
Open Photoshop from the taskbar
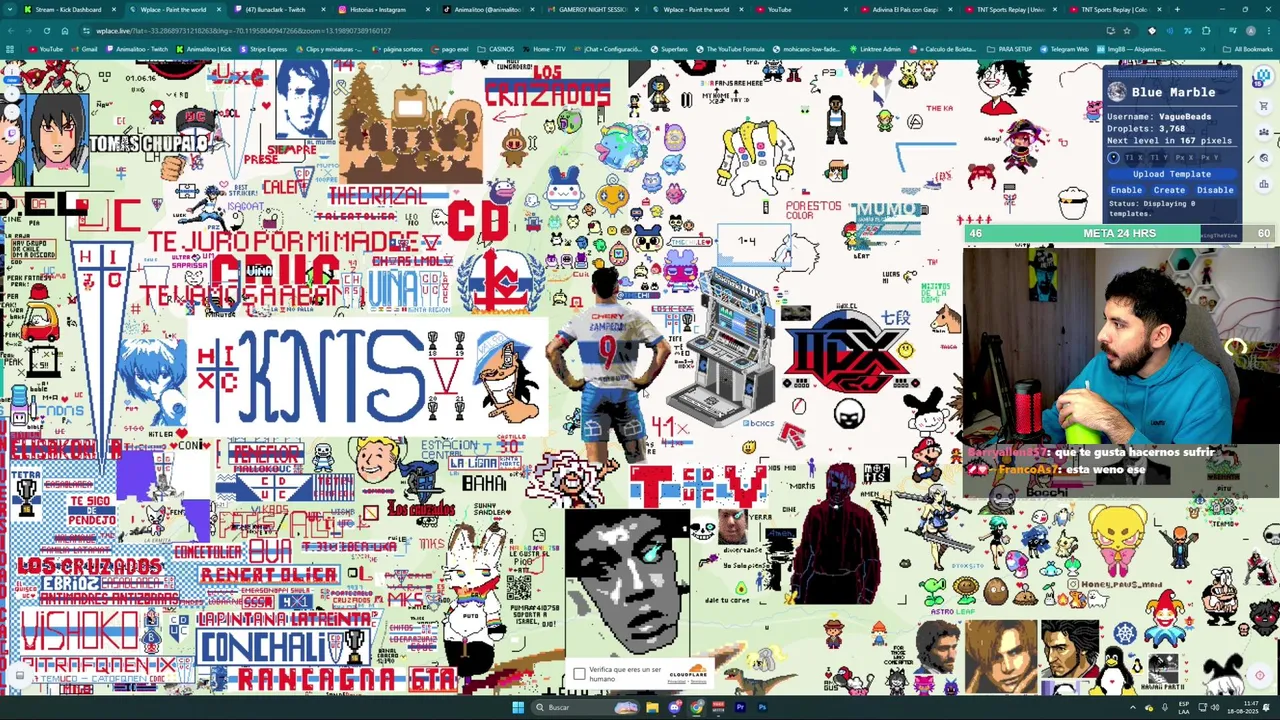click(x=762, y=707)
